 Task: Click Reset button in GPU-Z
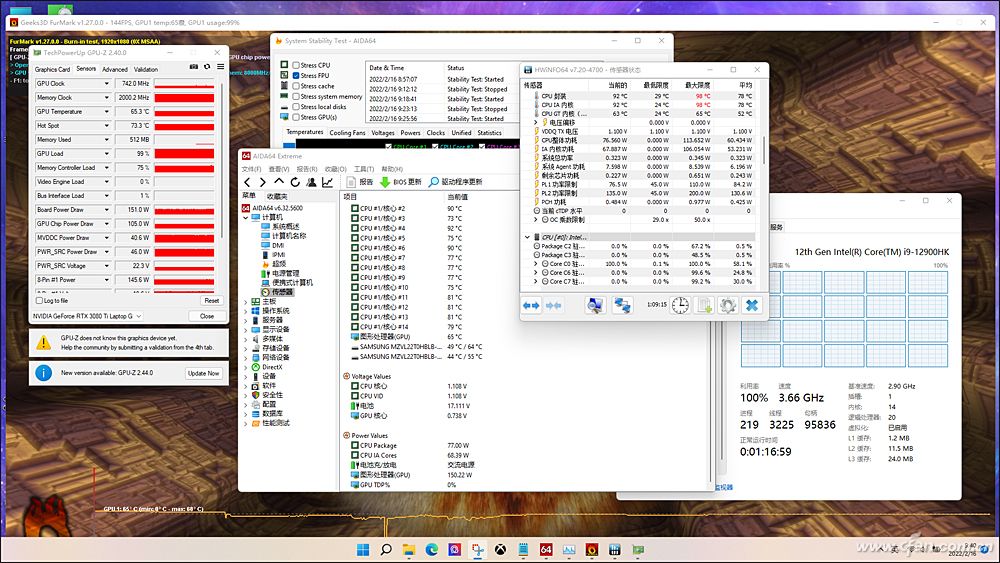(212, 300)
